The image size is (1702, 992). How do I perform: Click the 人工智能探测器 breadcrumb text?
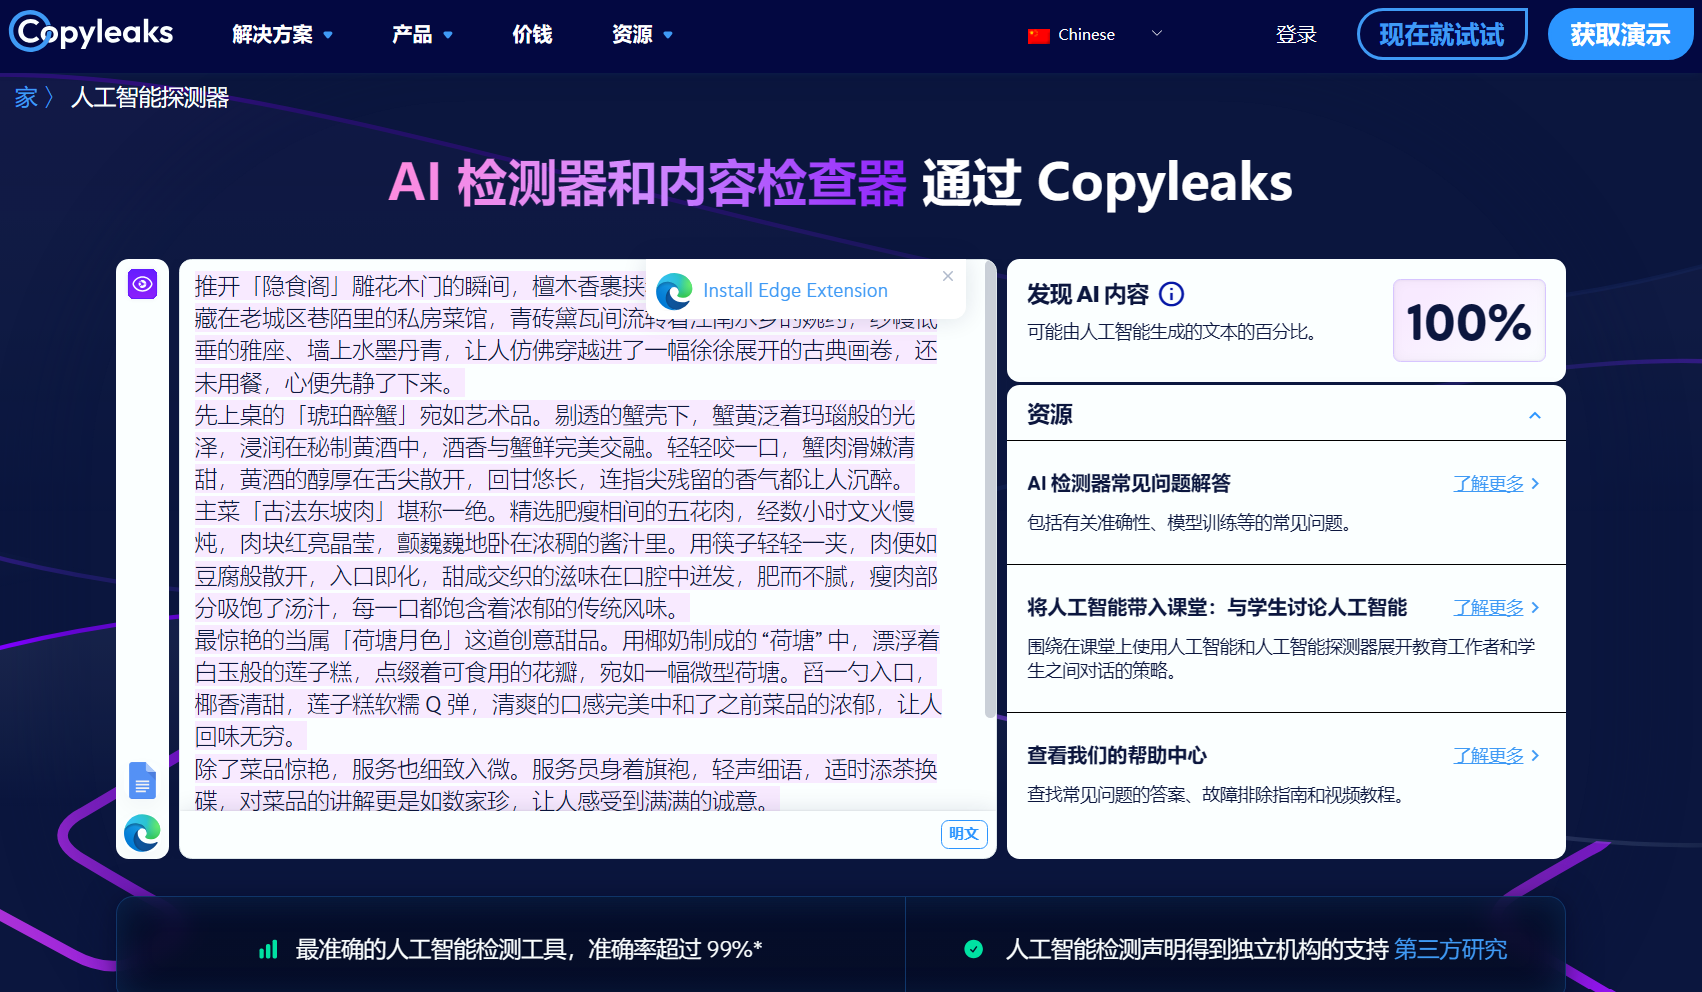tap(150, 97)
